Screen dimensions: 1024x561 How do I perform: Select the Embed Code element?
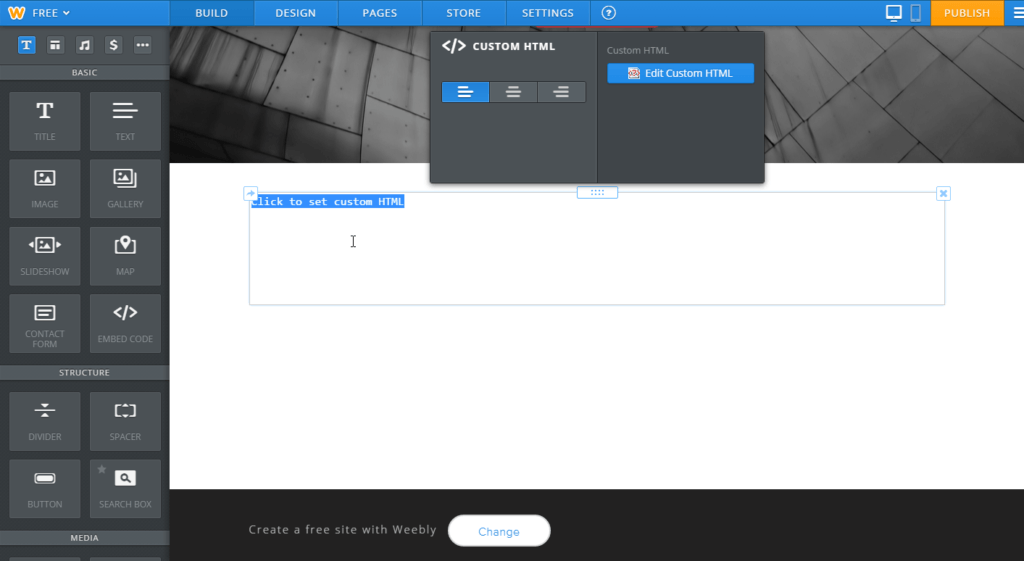pos(125,324)
